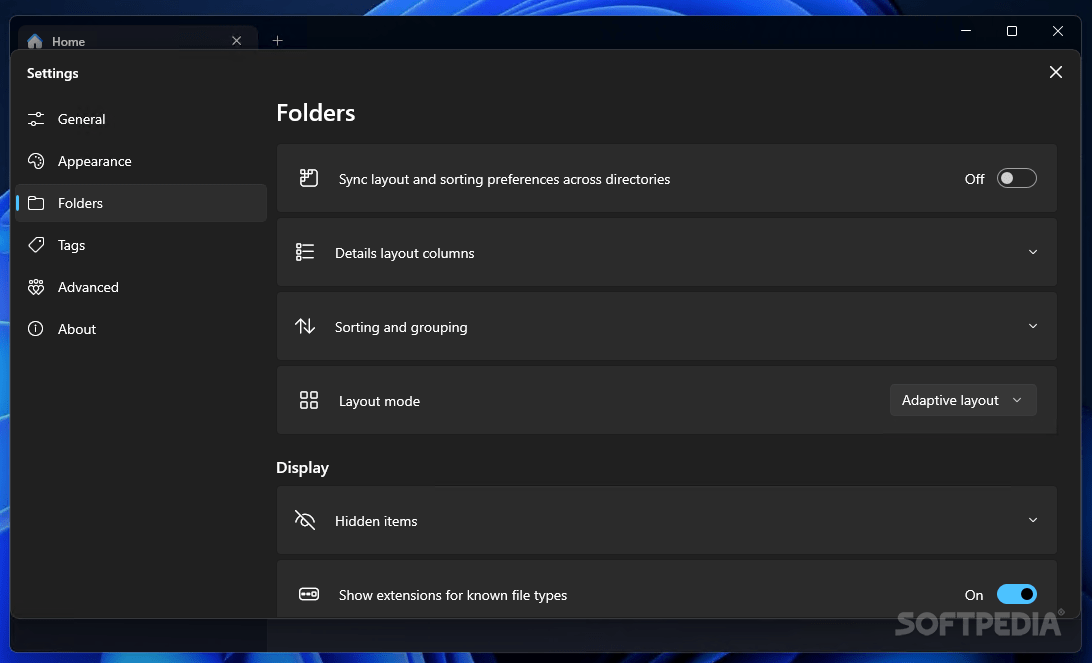The width and height of the screenshot is (1092, 663).
Task: Click the Tags label icon
Action: pos(36,245)
